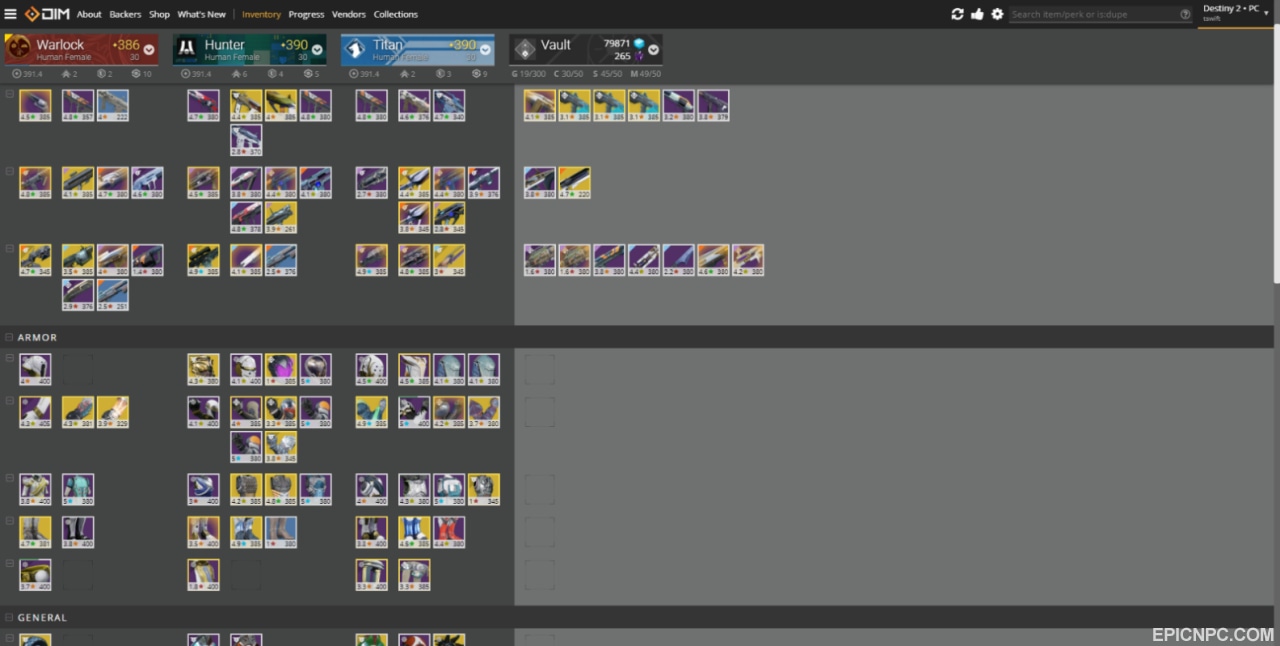Click the thumbs up icon in header

pyautogui.click(x=977, y=14)
